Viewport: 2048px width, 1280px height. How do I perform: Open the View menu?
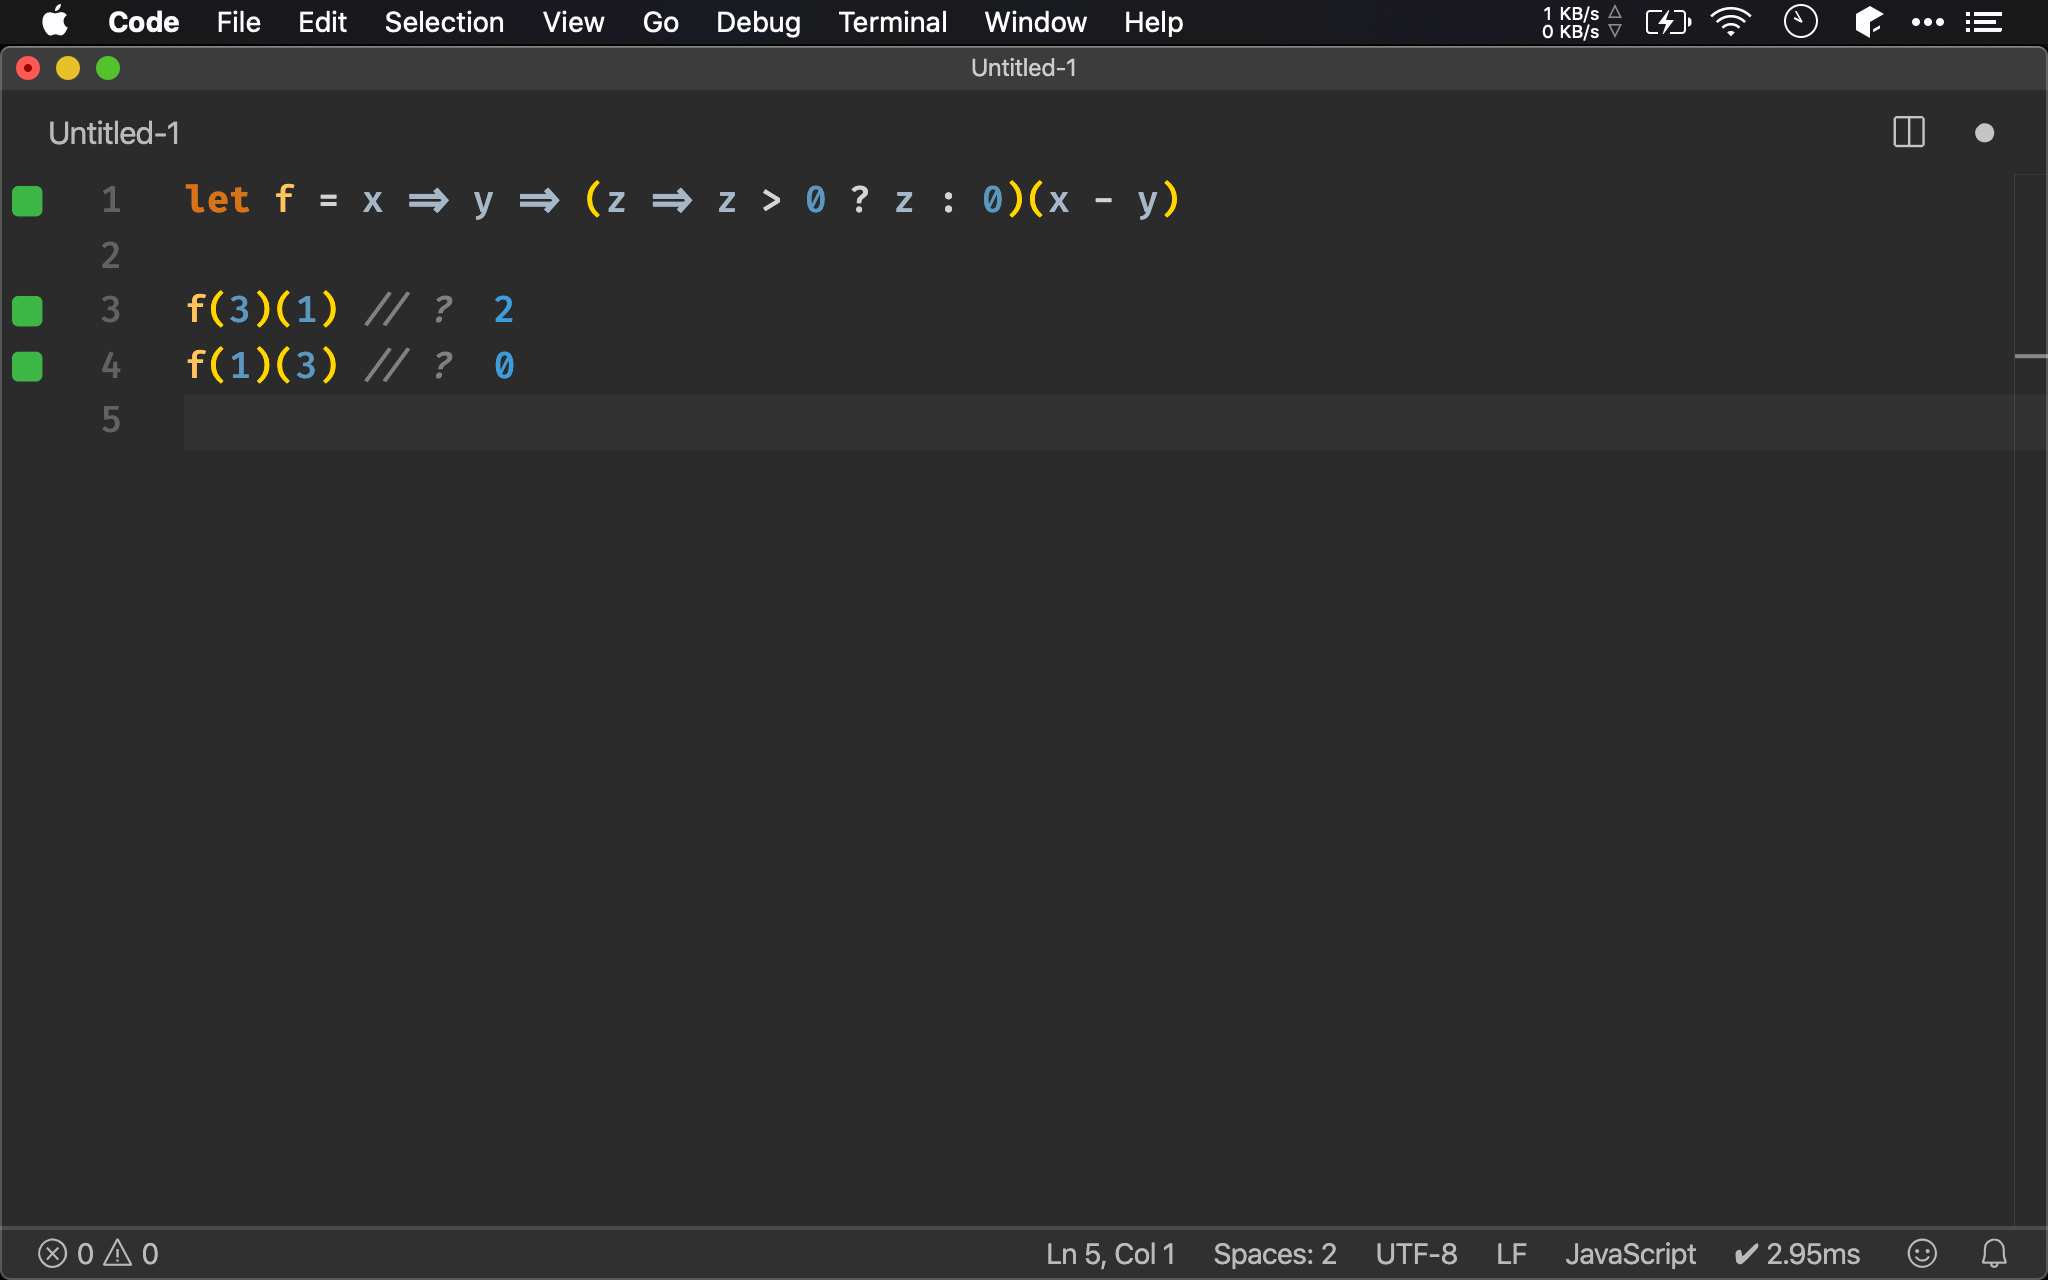point(573,22)
